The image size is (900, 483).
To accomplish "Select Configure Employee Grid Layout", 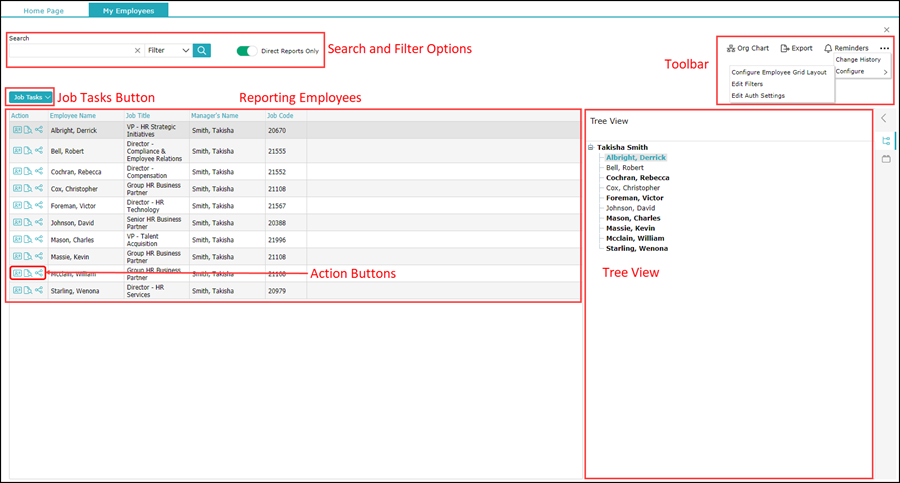I will 778,72.
